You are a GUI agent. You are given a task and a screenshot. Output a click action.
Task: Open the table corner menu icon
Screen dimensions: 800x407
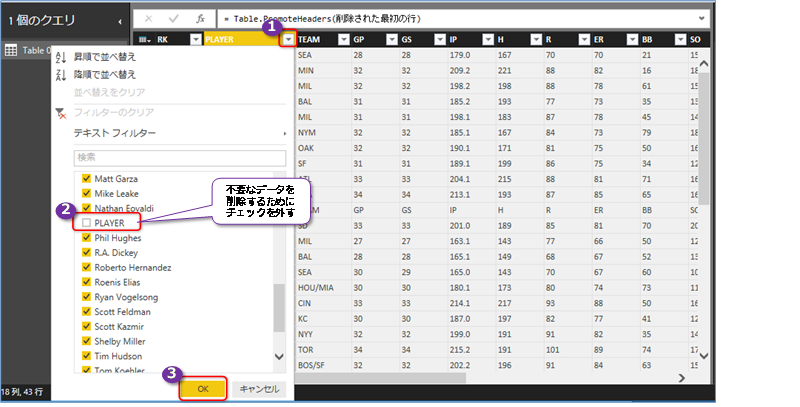point(144,39)
